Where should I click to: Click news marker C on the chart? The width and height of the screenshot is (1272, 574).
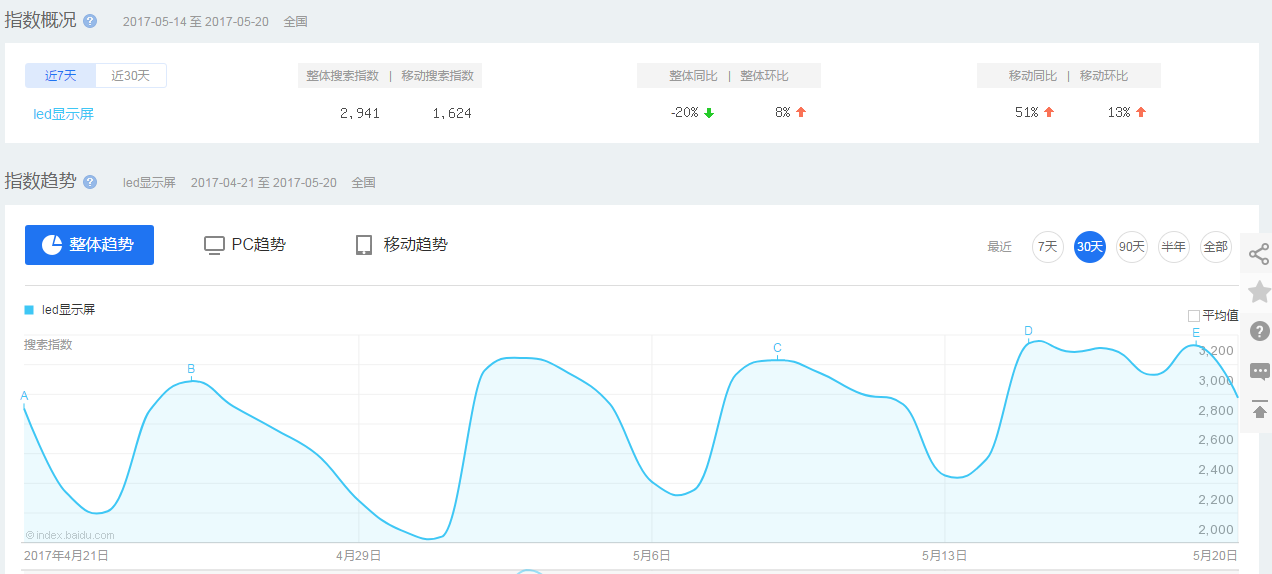point(777,348)
